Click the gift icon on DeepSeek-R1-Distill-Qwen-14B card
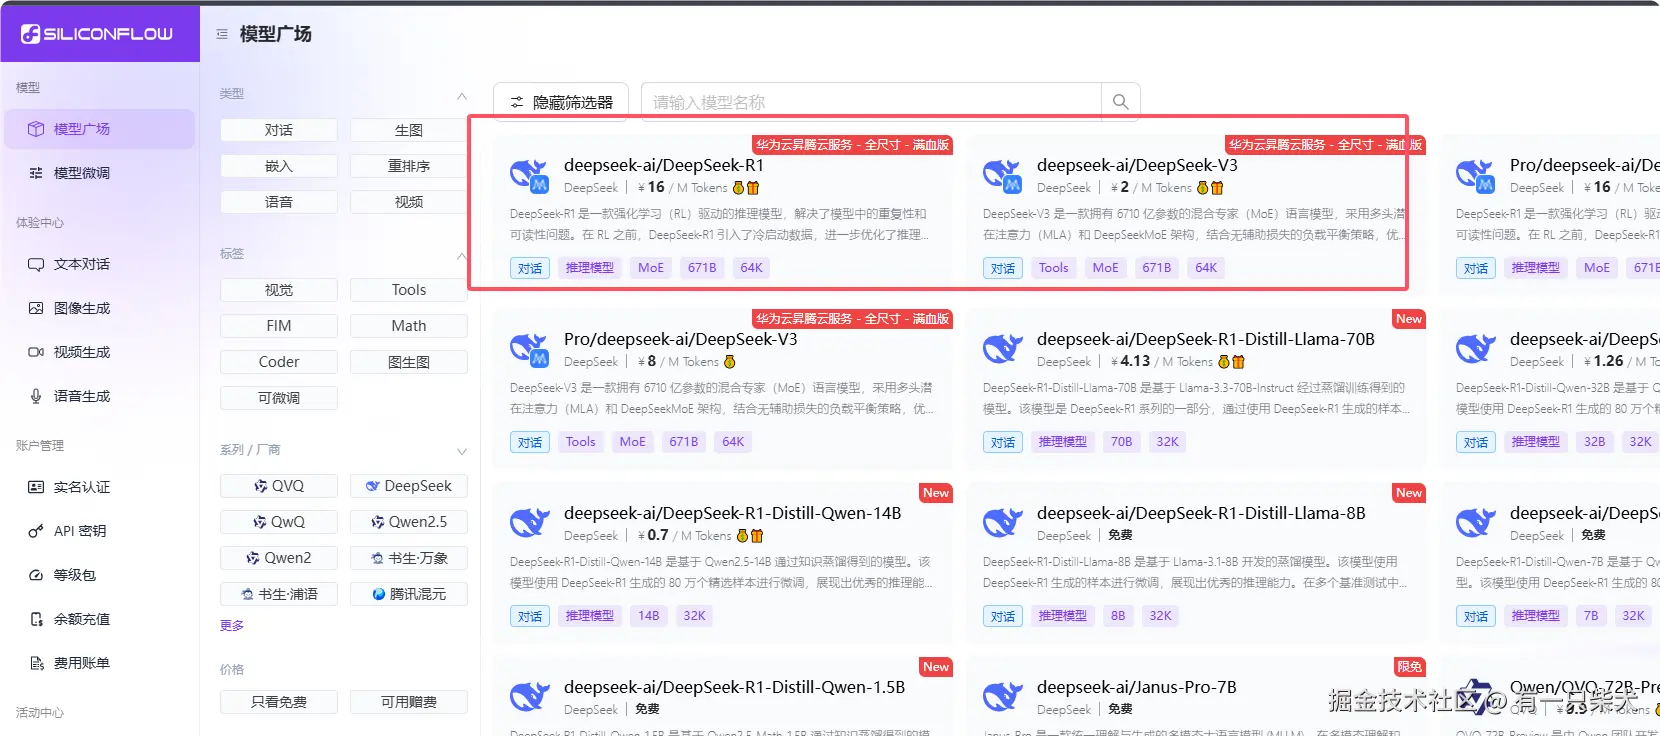This screenshot has height=736, width=1660. 757,536
